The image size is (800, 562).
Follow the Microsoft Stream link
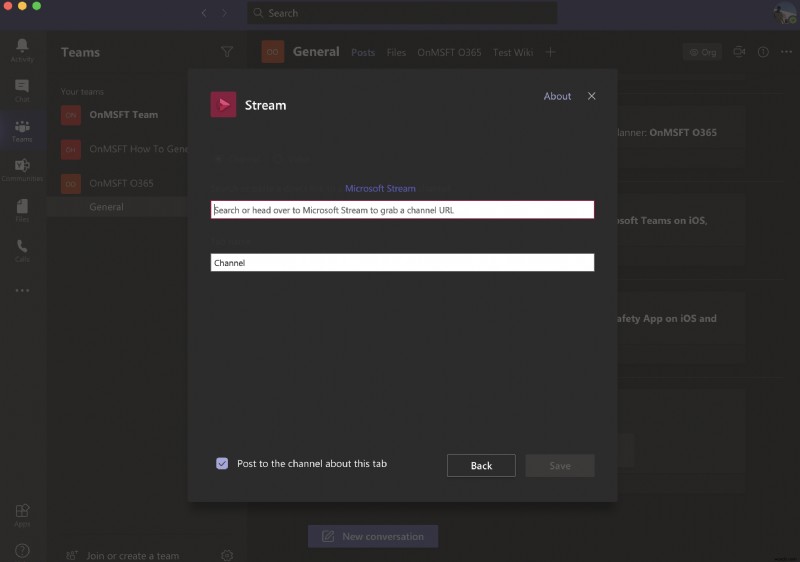pos(380,188)
